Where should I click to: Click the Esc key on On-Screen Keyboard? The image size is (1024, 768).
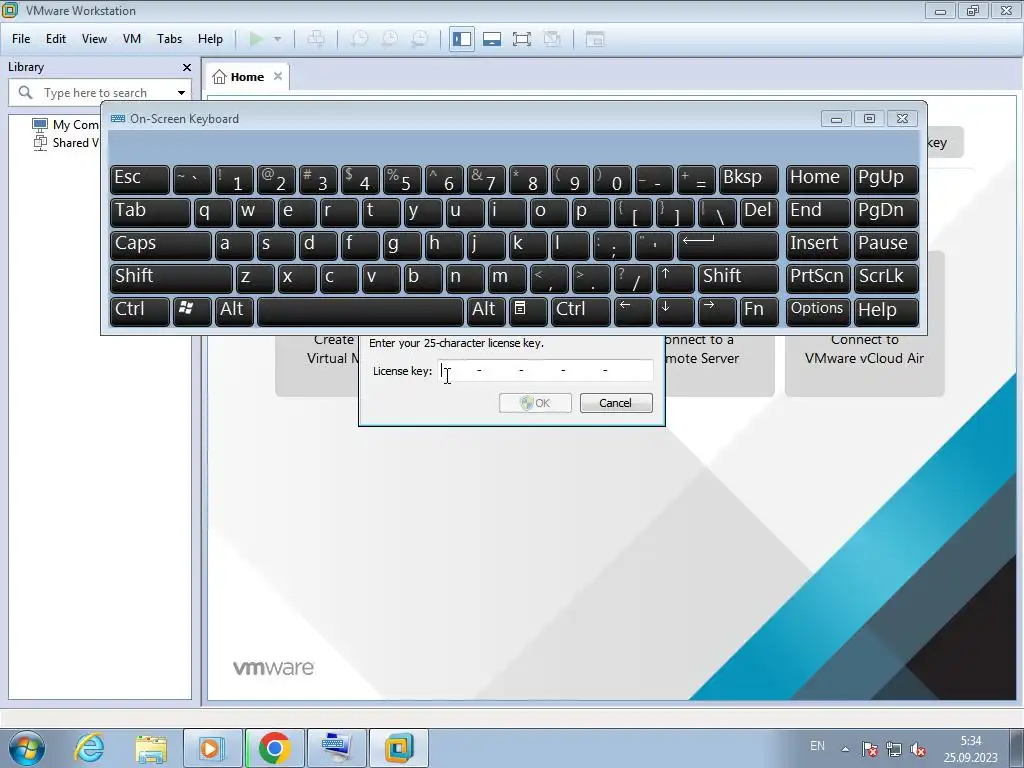(x=140, y=179)
